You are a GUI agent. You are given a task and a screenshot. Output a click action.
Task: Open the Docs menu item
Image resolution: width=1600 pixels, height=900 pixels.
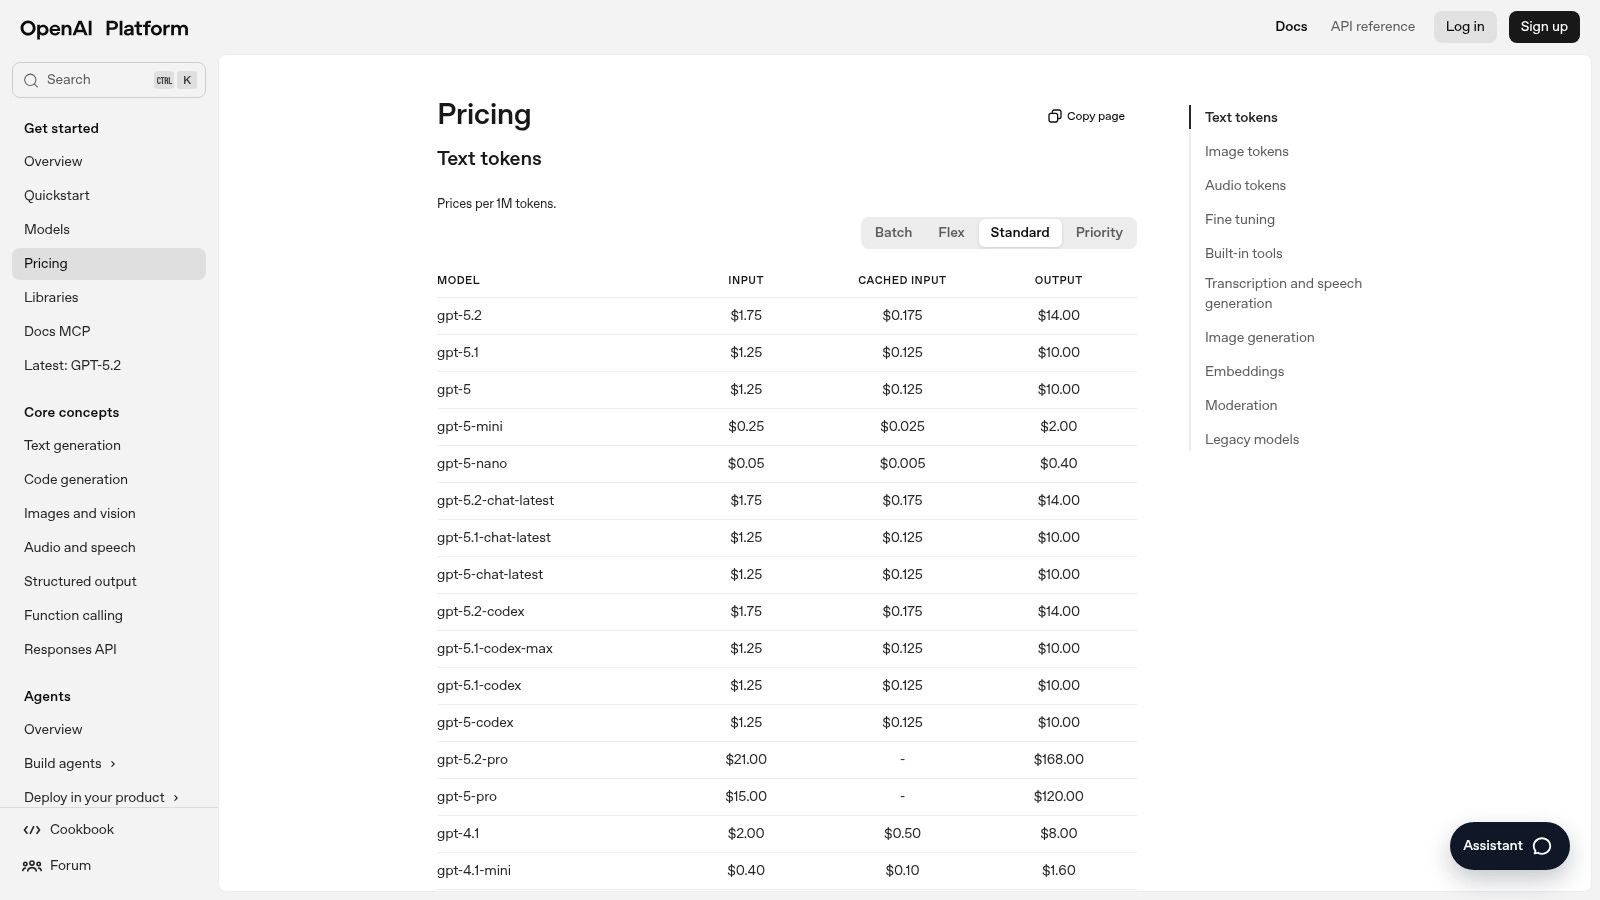1291,26
